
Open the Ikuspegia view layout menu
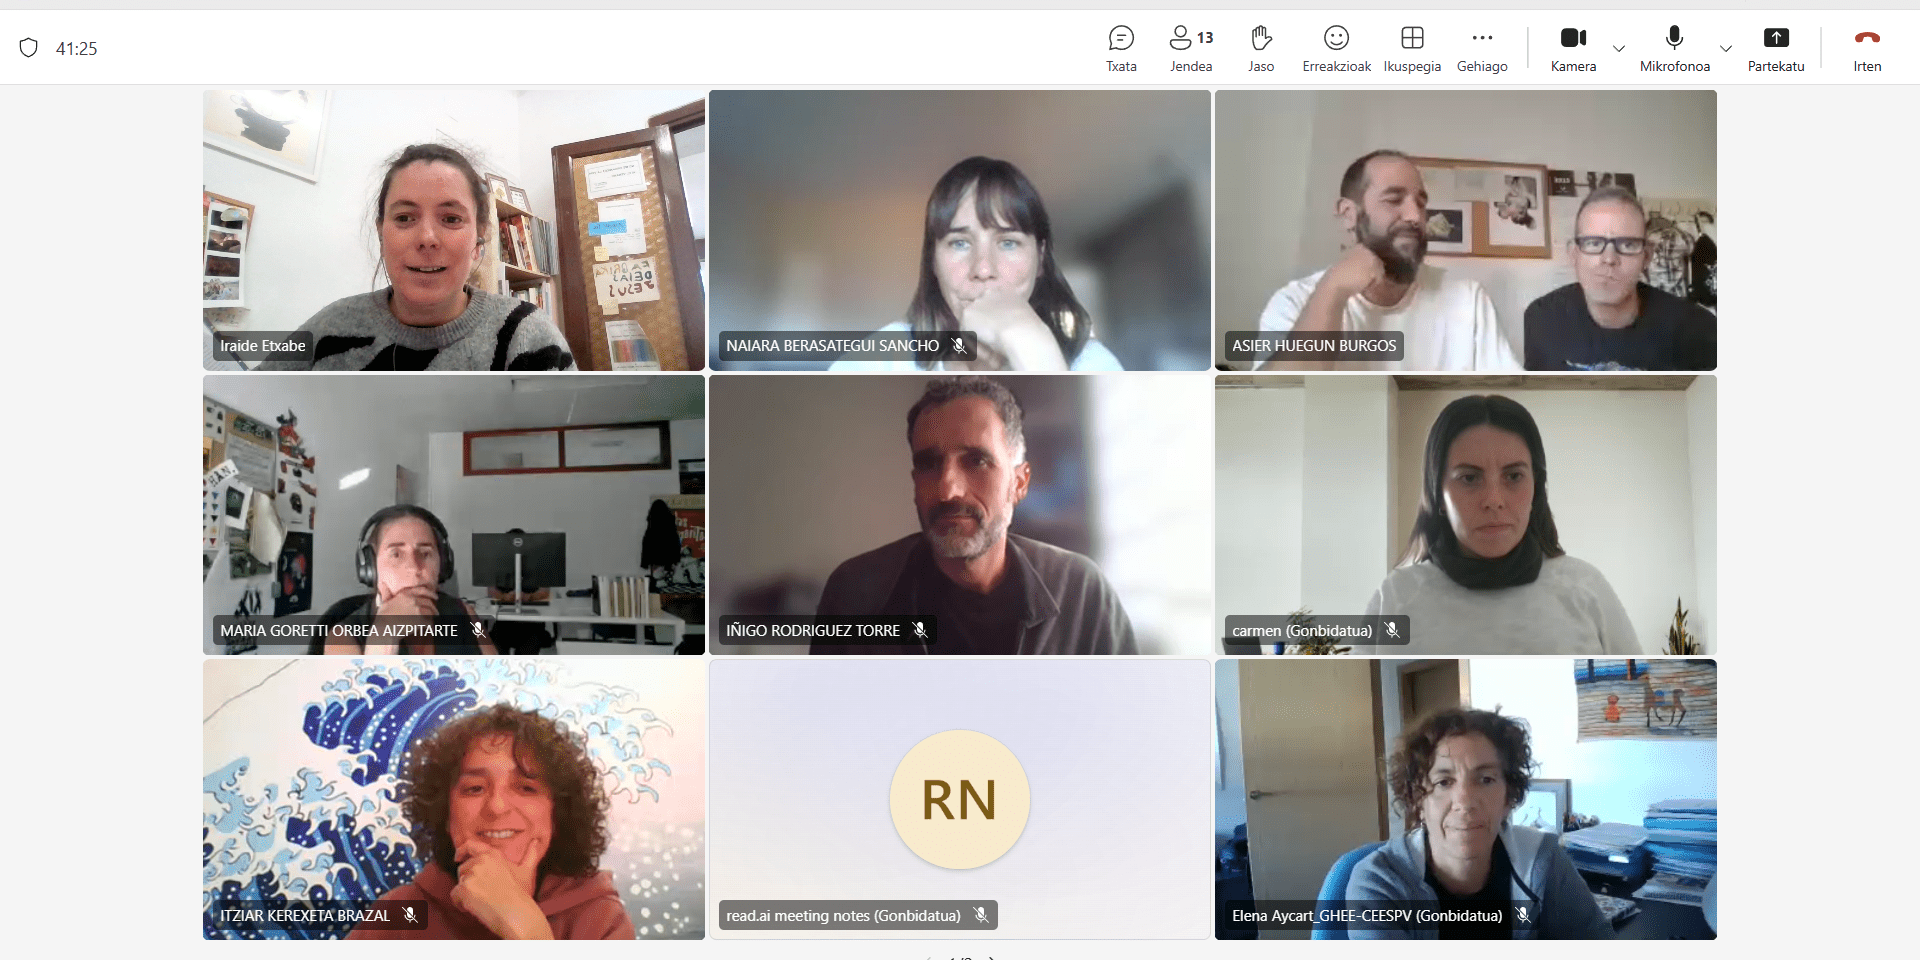point(1412,48)
